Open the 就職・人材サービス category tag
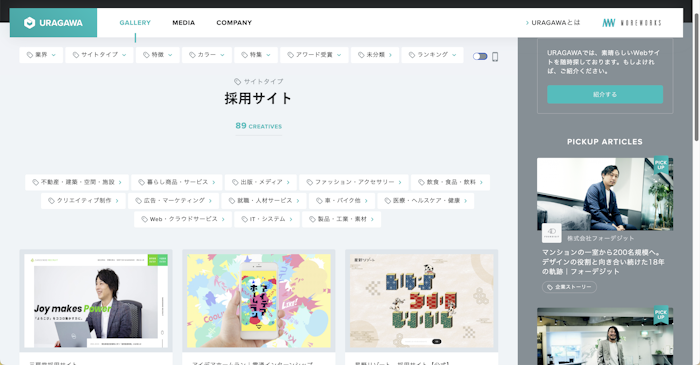700x365 pixels. point(264,201)
